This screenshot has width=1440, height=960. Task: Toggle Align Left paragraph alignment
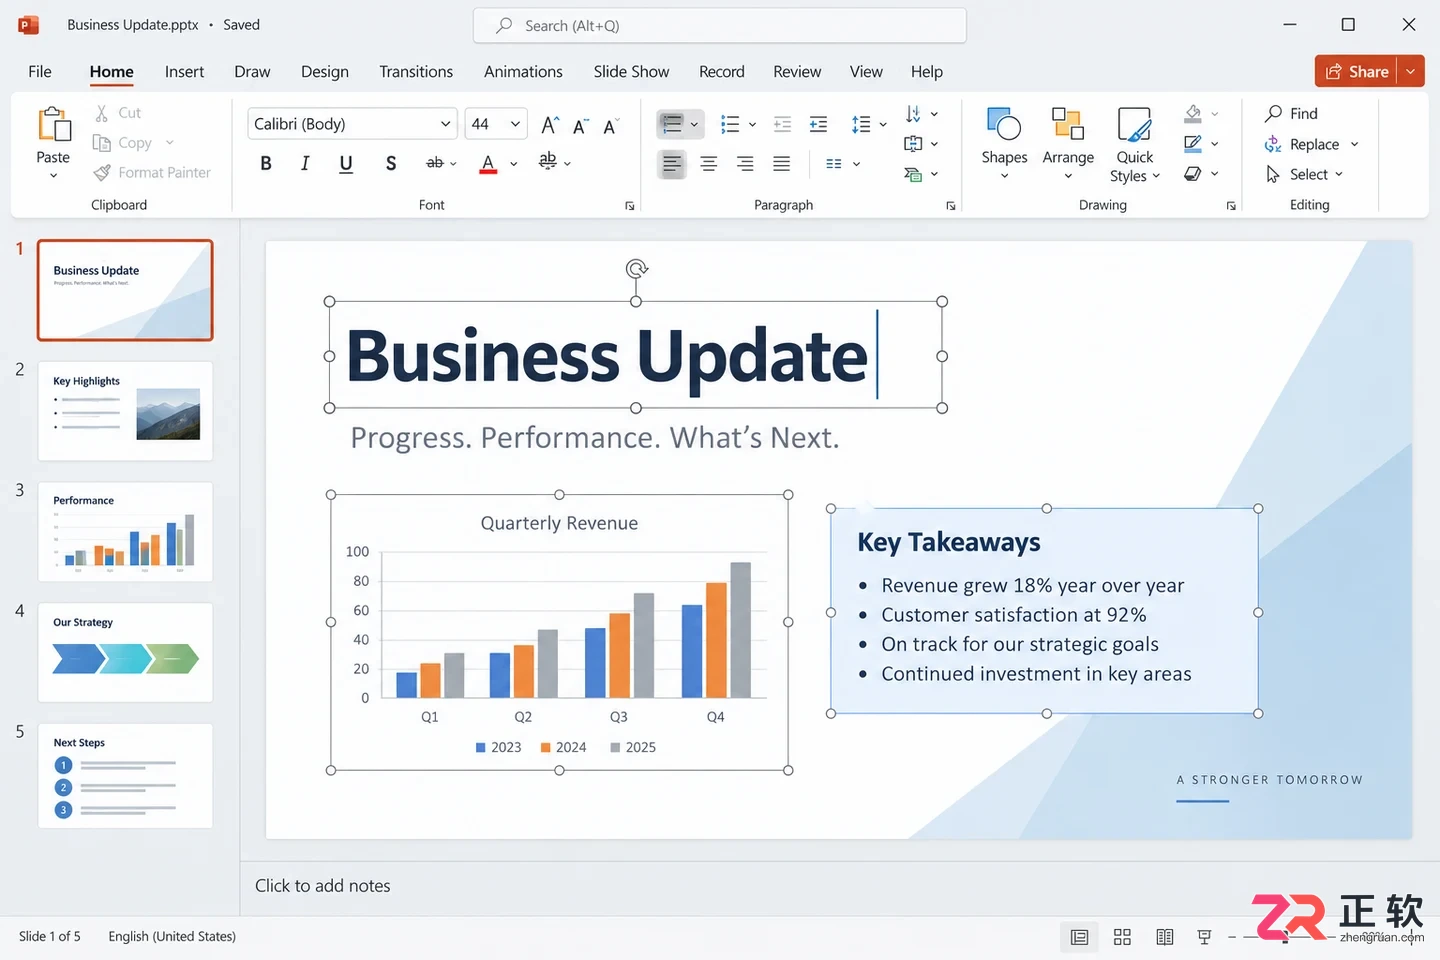tap(672, 163)
